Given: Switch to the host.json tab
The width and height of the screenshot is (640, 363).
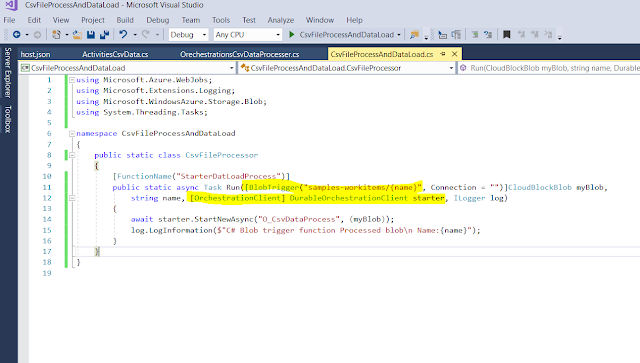Looking at the screenshot, I should pyautogui.click(x=36, y=54).
